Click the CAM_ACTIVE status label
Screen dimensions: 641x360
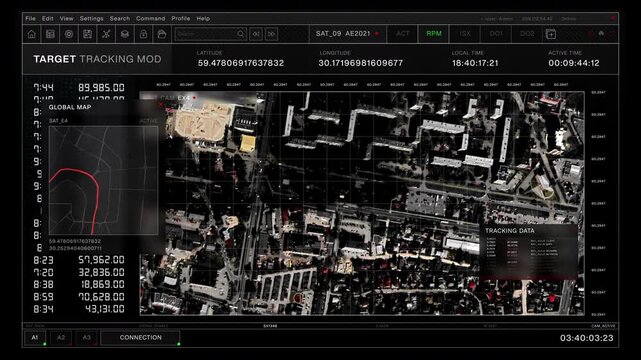pyautogui.click(x=603, y=326)
